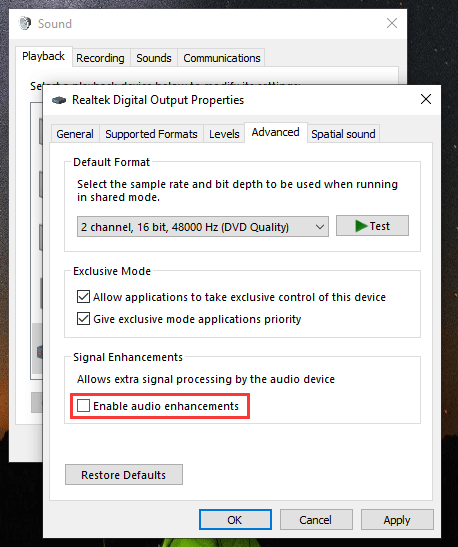458x547 pixels.
Task: Click the dropdown chevron arrow of format selector
Action: coord(320,227)
